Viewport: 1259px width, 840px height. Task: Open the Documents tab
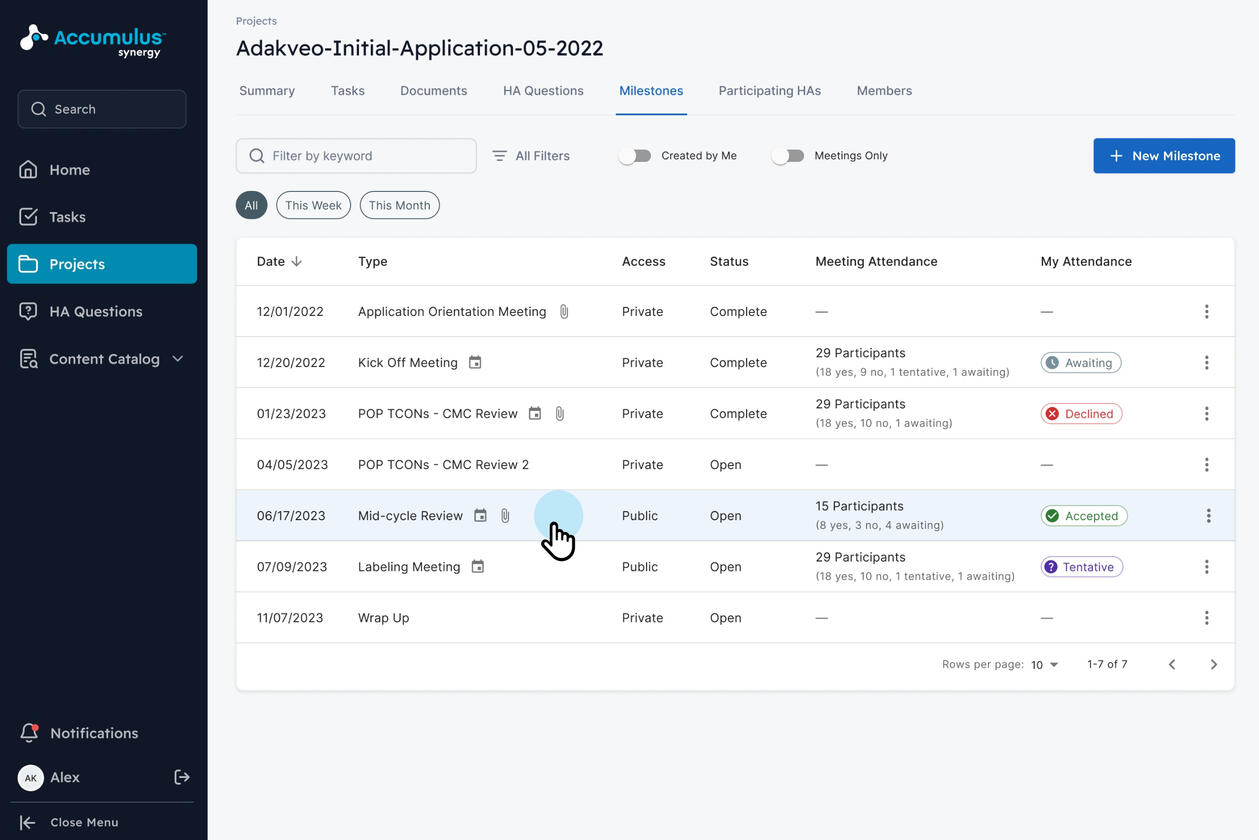pyautogui.click(x=433, y=91)
